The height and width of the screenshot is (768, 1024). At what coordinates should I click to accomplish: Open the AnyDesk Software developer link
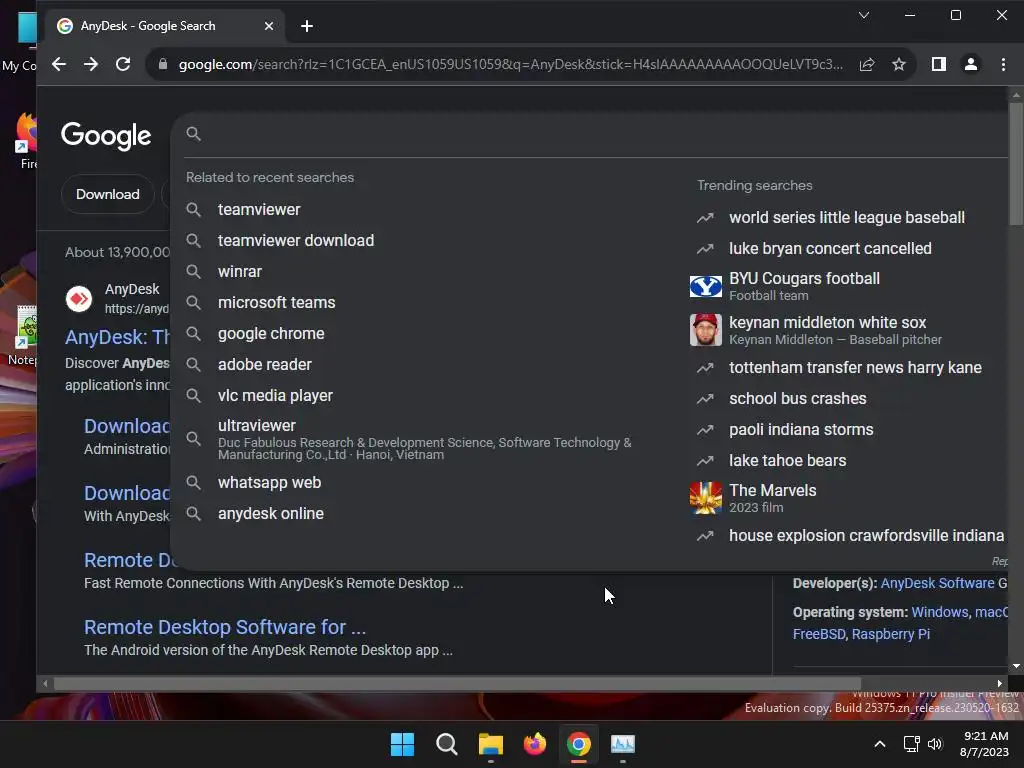(937, 583)
